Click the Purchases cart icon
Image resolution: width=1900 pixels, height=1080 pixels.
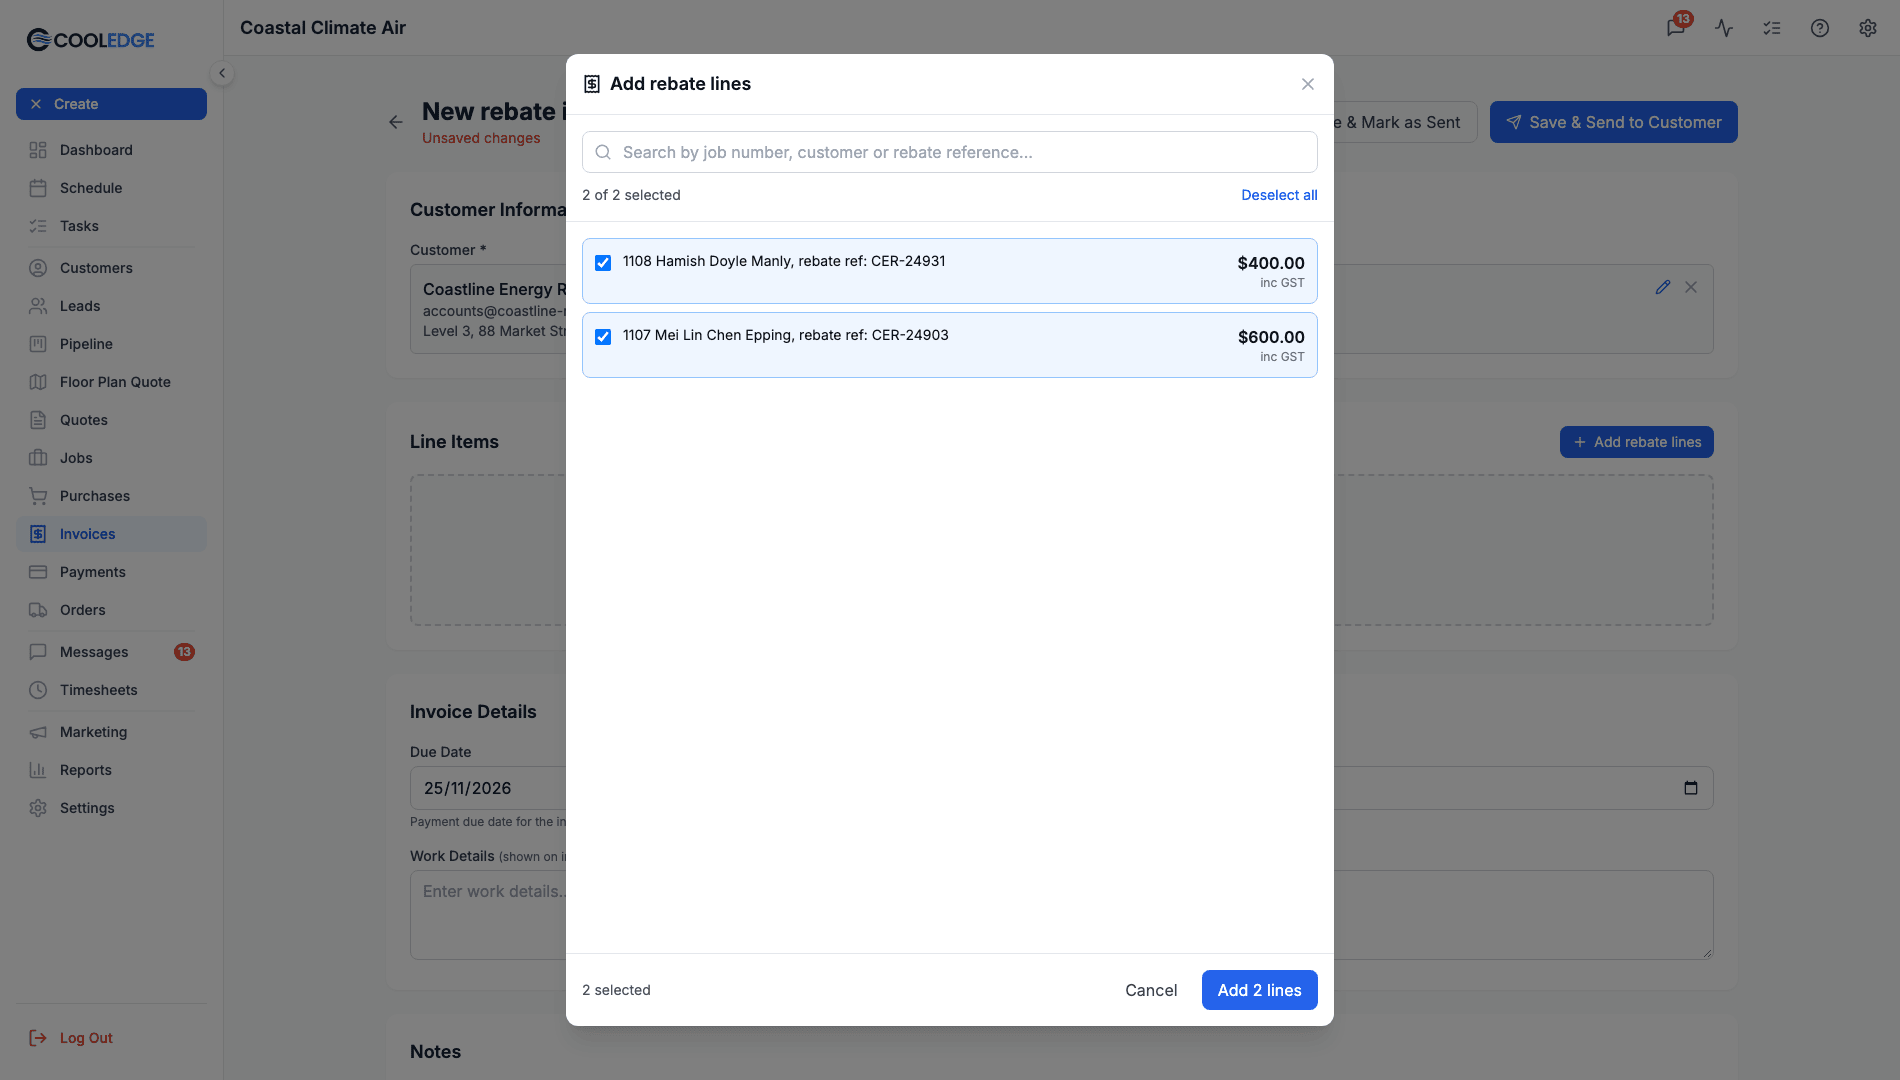point(38,496)
